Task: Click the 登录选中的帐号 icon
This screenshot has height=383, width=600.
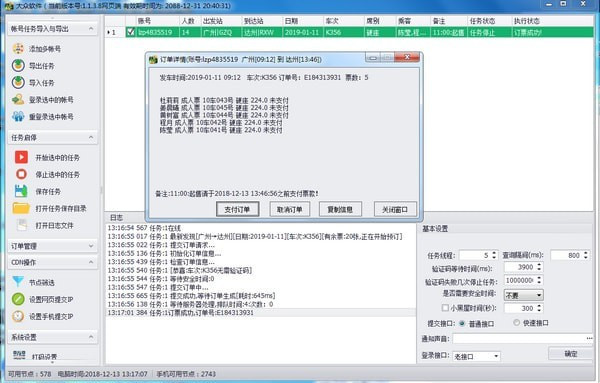Action: pyautogui.click(x=18, y=99)
